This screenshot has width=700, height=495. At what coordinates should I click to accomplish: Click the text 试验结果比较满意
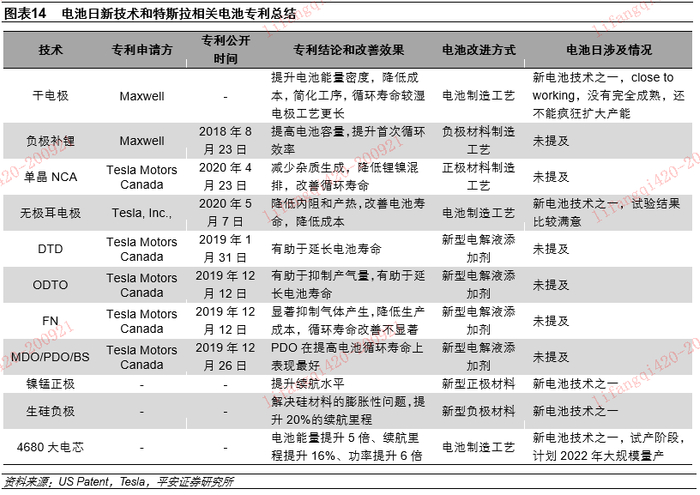[x=606, y=213]
